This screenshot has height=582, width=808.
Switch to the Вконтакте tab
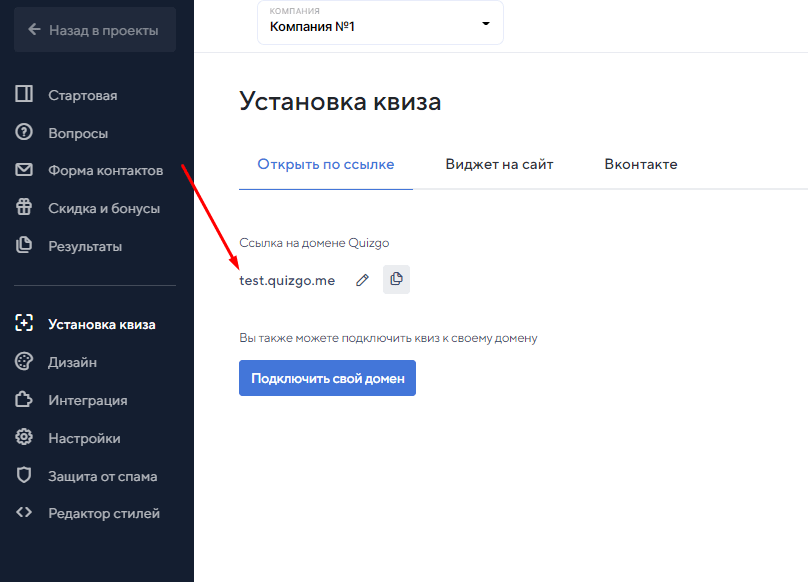point(640,164)
